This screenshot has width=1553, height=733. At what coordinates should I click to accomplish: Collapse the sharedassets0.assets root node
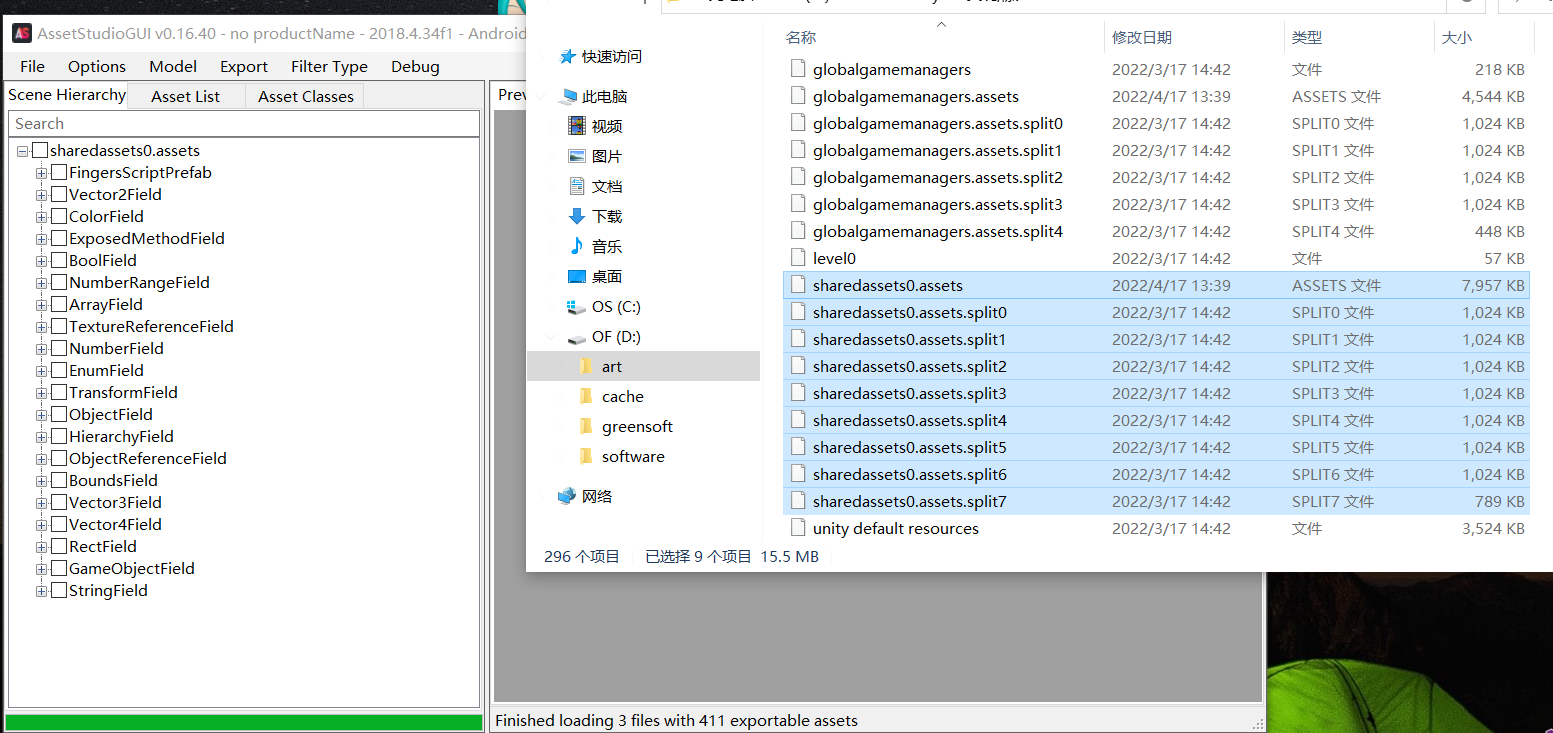pyautogui.click(x=23, y=151)
